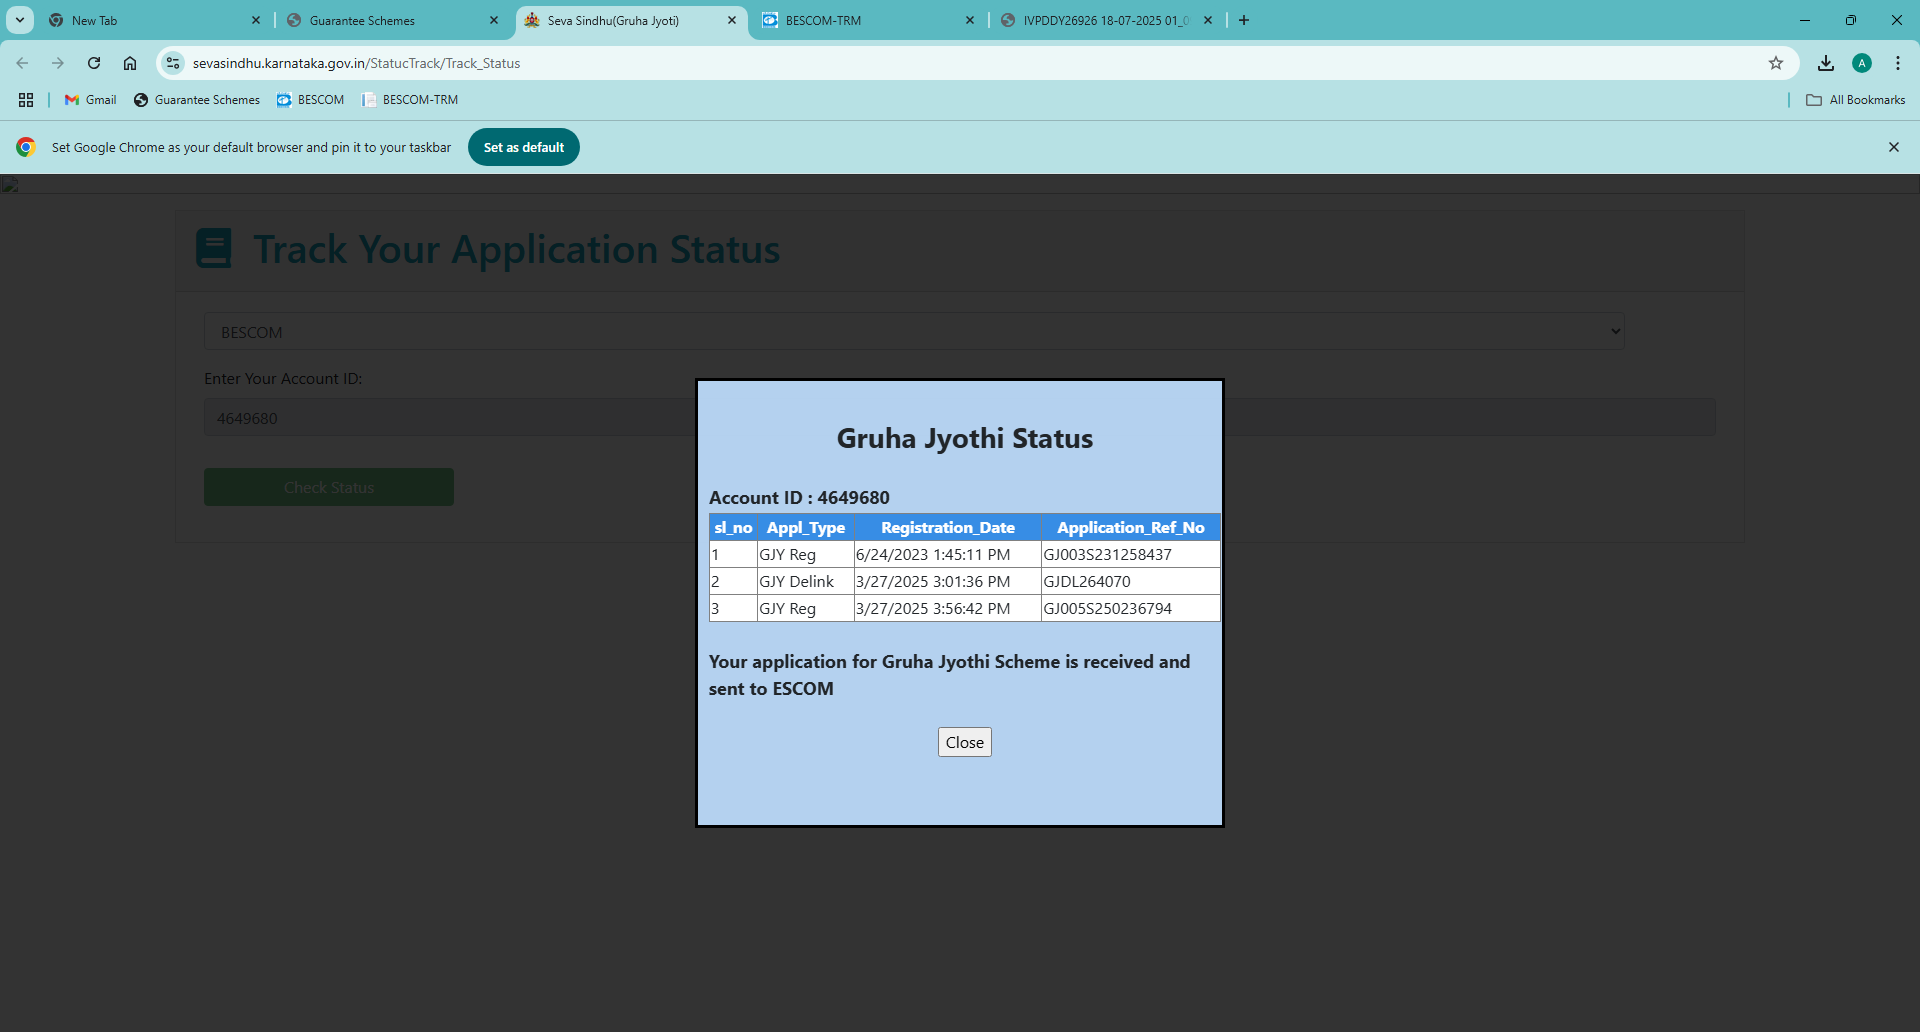Open the BESCOM-TRM bookmark
This screenshot has height=1032, width=1920.
[410, 100]
